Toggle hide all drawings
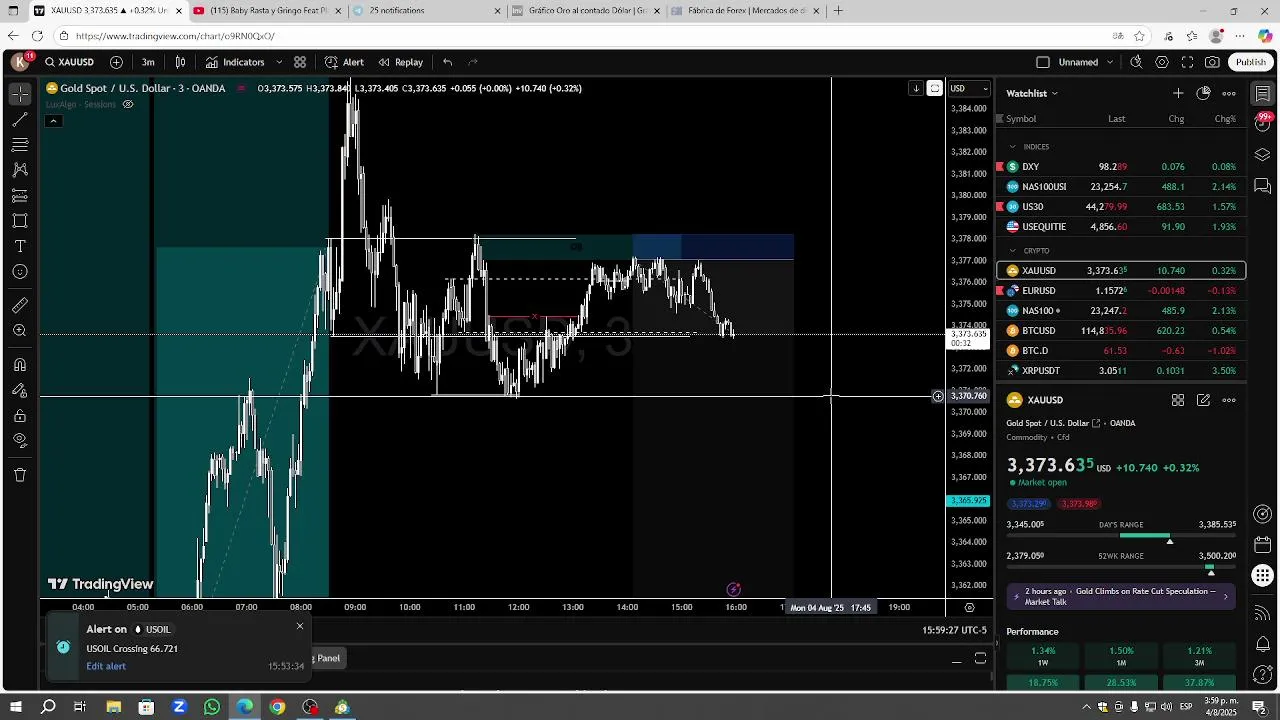The width and height of the screenshot is (1280, 720). pos(20,441)
